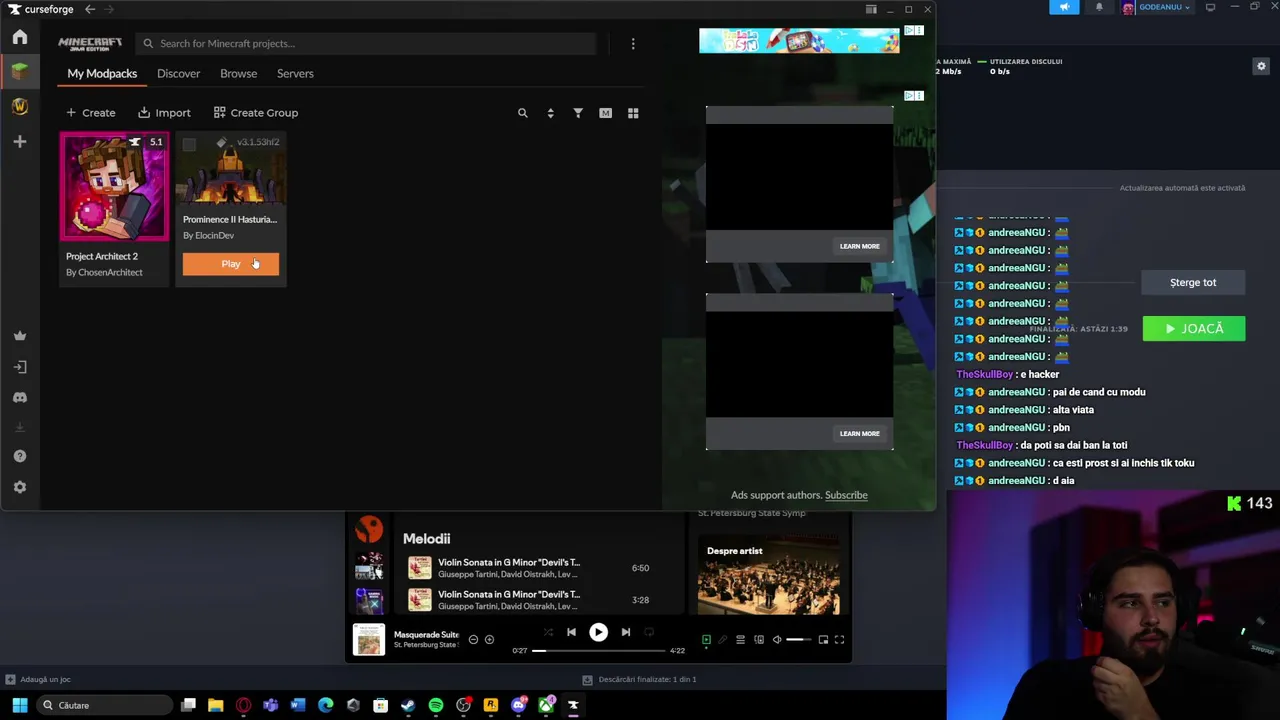Viewport: 1280px width, 720px height.
Task: Click Spotify minus hide-track icon
Action: click(473, 640)
